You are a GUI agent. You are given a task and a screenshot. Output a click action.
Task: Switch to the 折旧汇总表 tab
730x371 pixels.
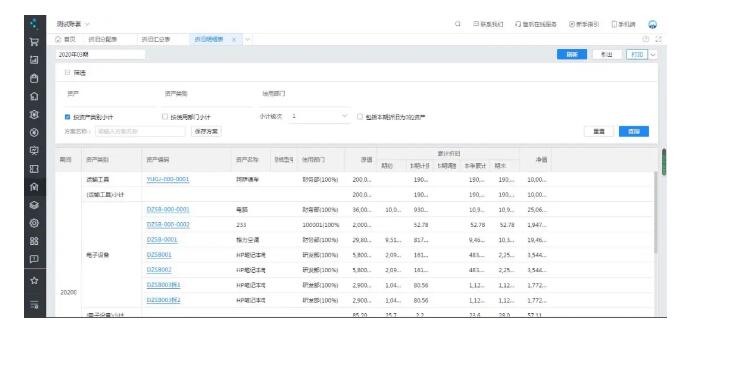[x=156, y=40]
